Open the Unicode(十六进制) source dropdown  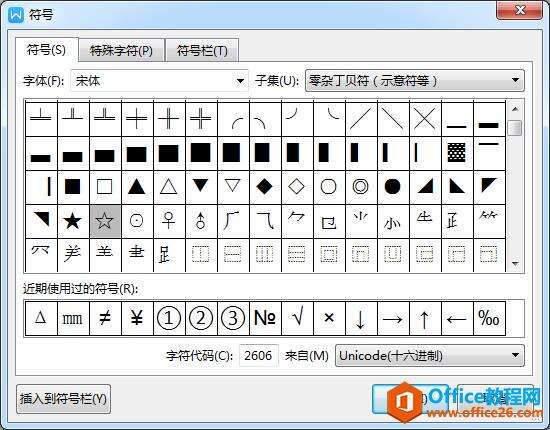pyautogui.click(x=430, y=356)
